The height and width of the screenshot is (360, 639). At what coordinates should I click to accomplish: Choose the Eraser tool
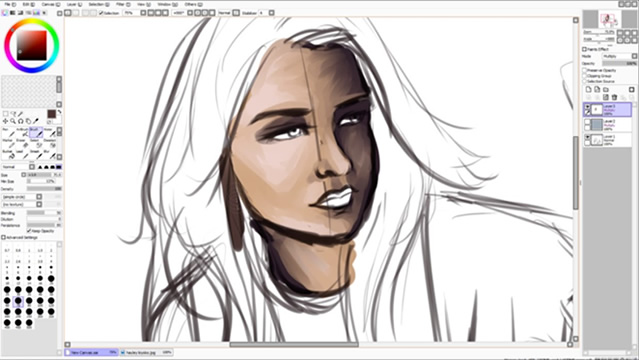tap(22, 144)
